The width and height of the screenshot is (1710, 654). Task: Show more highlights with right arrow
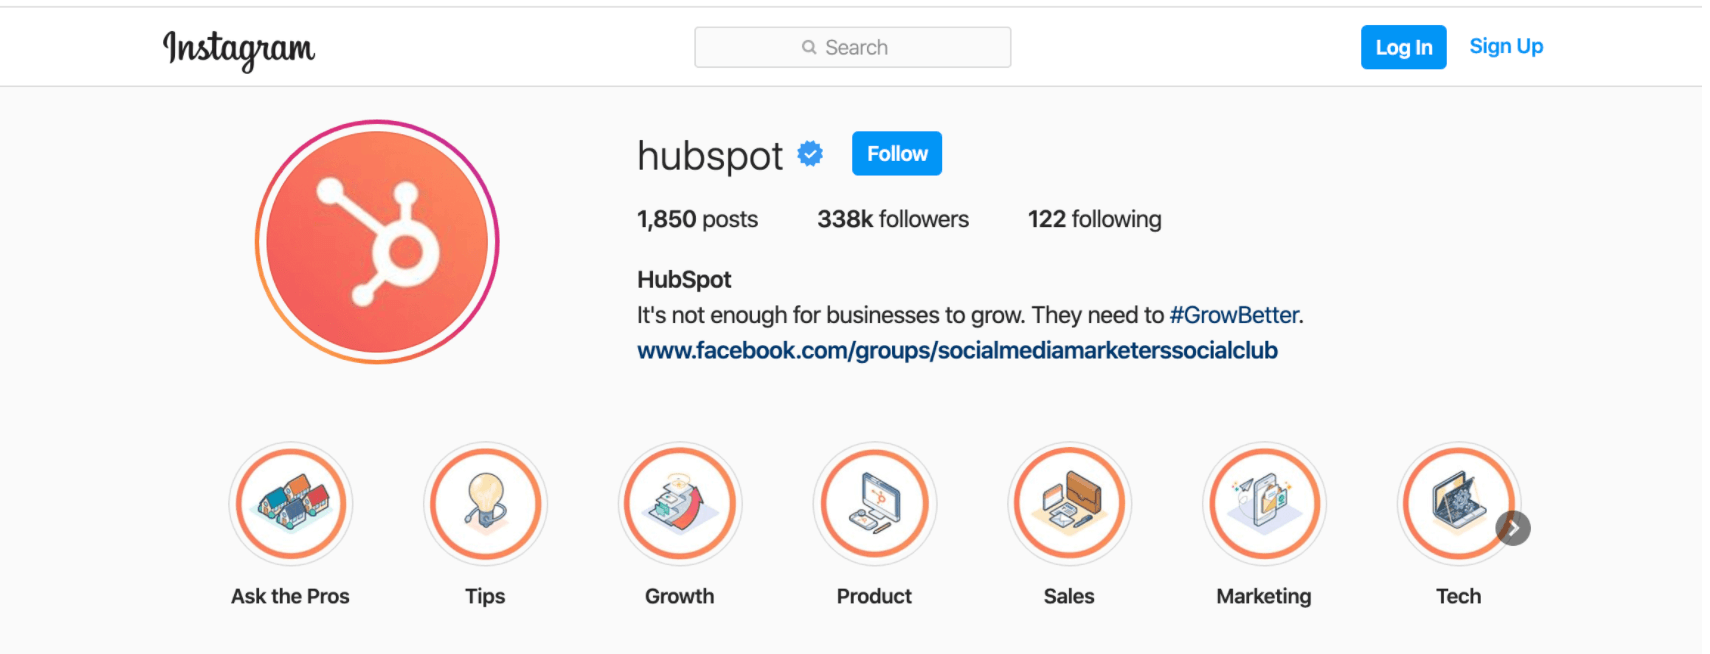click(1513, 528)
